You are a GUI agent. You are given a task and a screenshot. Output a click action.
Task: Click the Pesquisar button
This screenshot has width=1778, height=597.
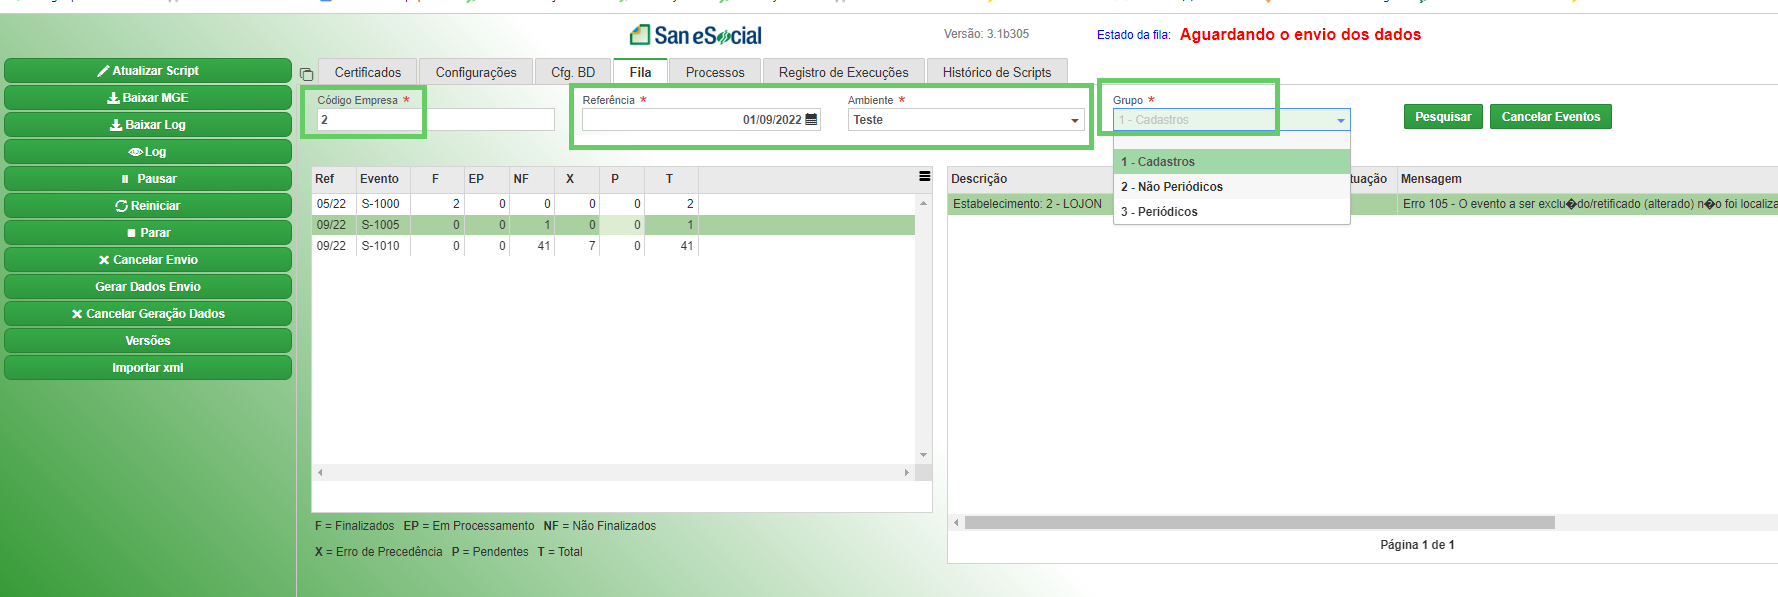(x=1443, y=117)
